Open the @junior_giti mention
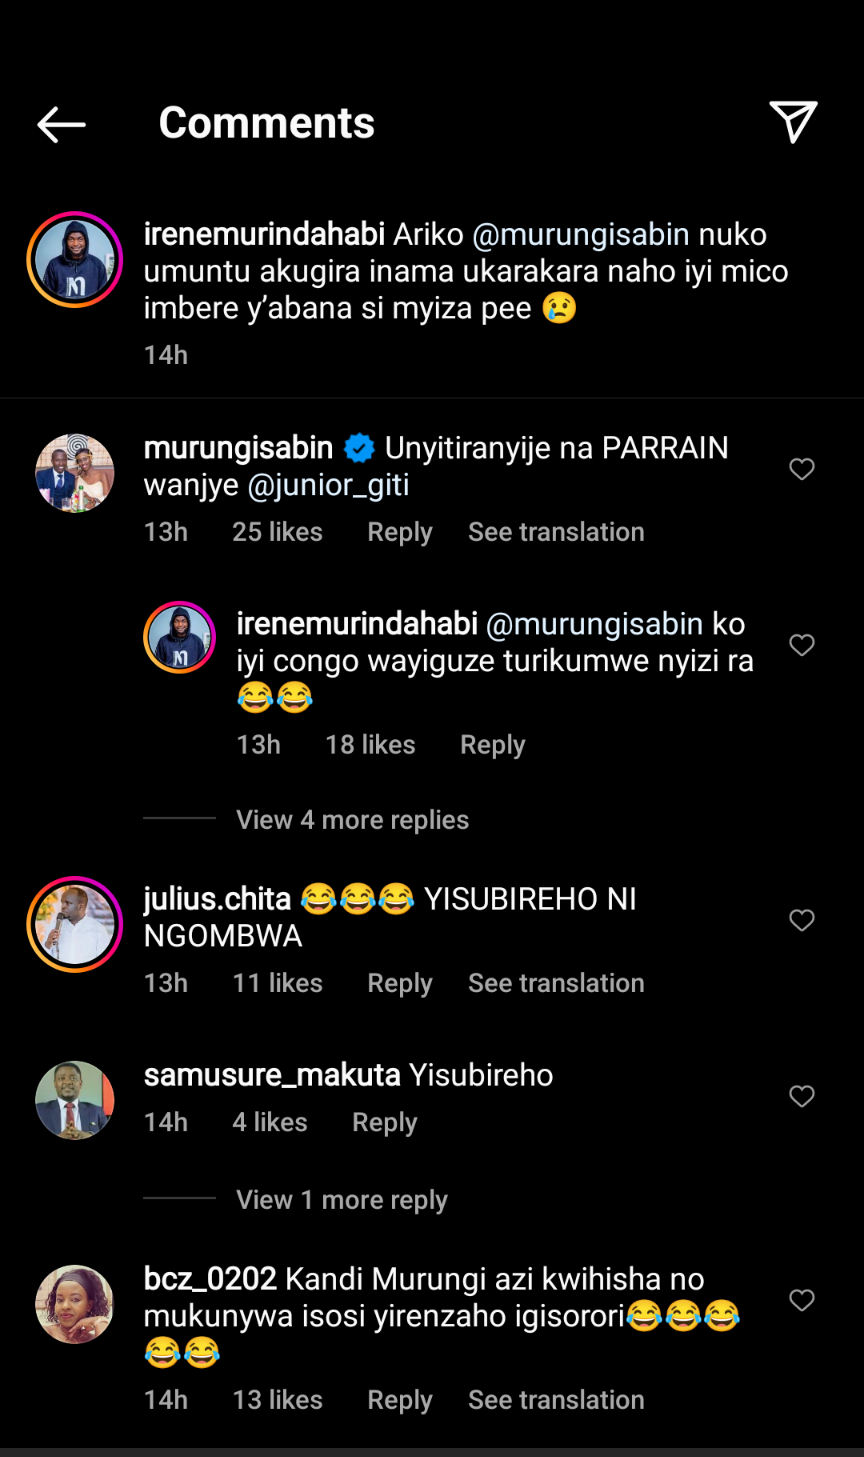Screen dimensions: 864x1457 pos(328,485)
